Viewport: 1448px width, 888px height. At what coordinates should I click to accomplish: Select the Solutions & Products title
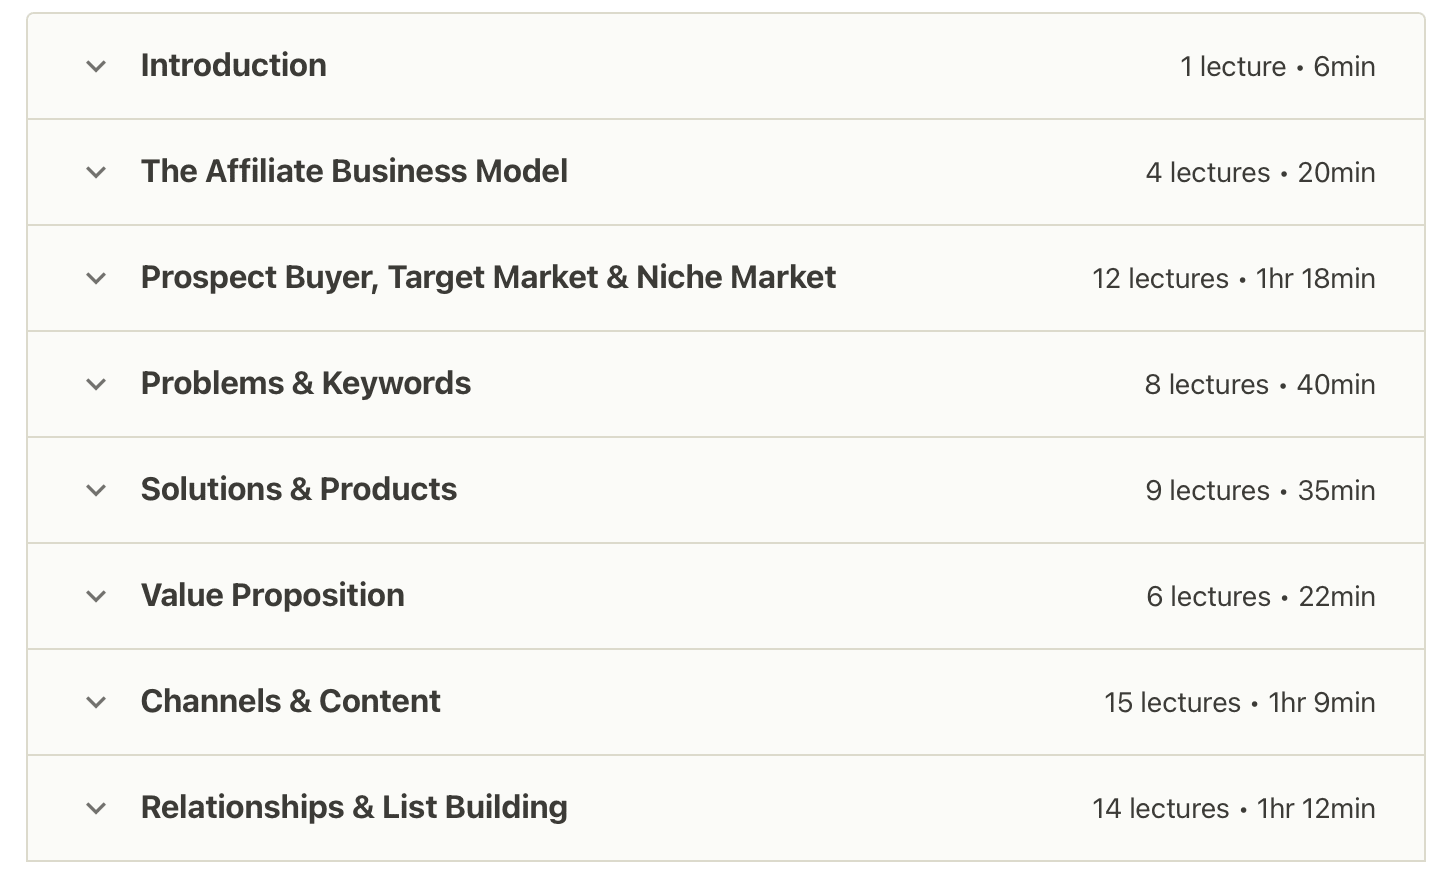click(298, 490)
